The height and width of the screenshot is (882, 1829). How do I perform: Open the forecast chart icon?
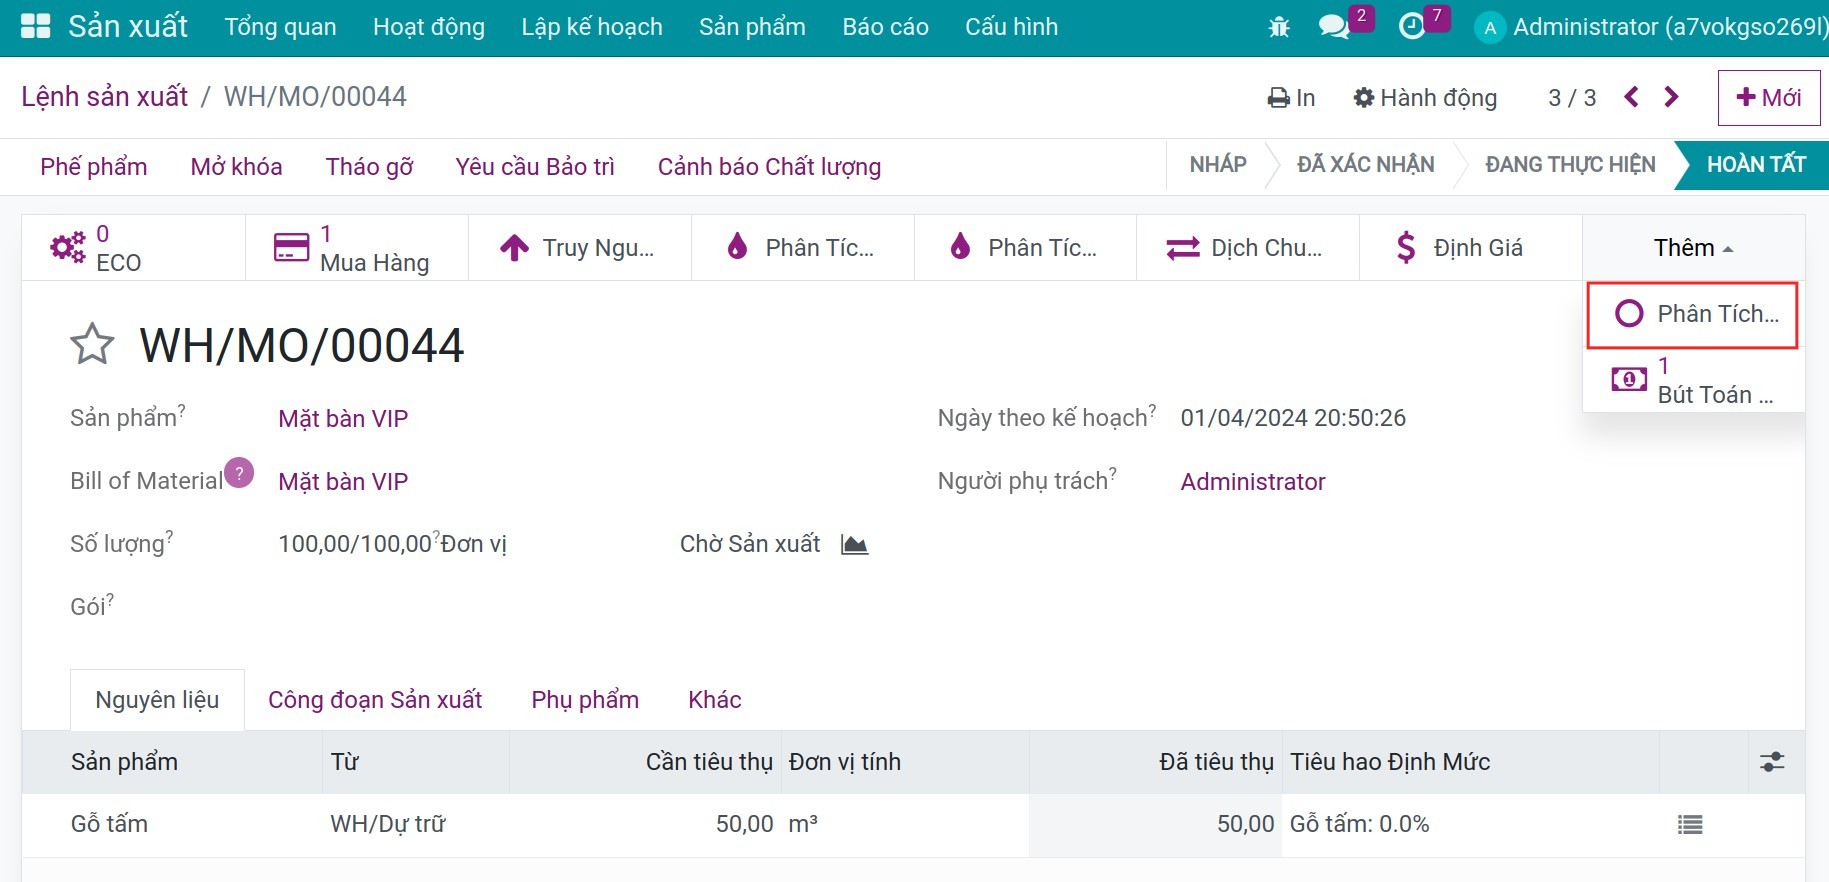point(854,544)
